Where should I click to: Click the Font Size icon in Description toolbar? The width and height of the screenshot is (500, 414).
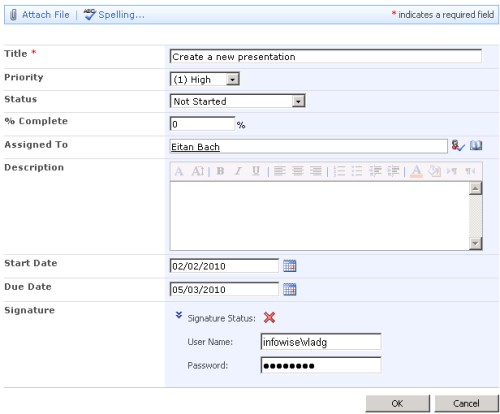(x=198, y=171)
